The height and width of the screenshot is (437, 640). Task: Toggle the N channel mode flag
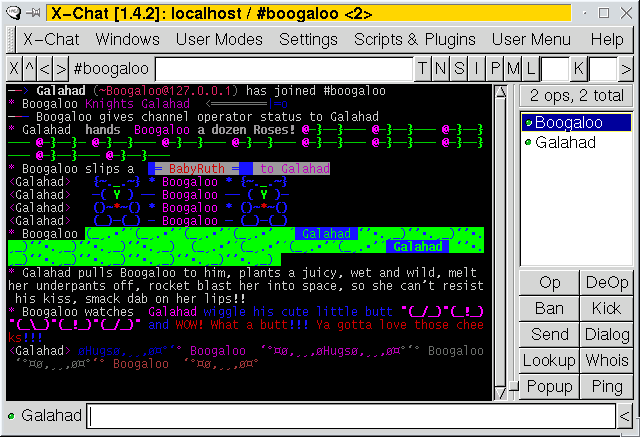pyautogui.click(x=441, y=69)
